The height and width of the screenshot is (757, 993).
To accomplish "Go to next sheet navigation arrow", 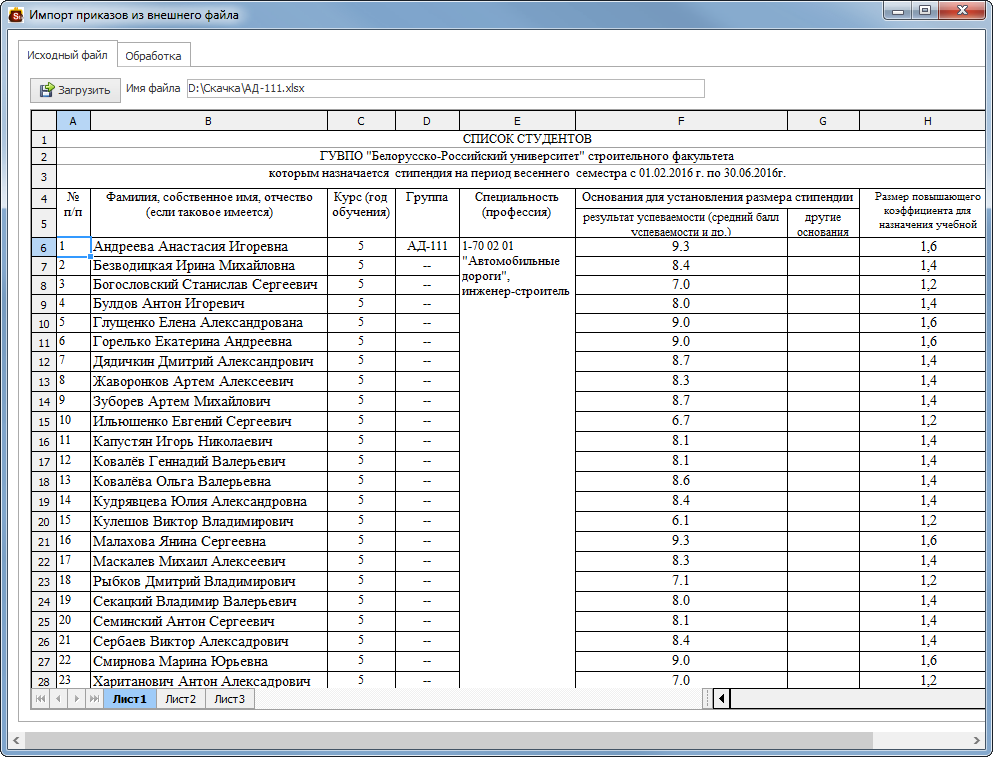I will [x=77, y=699].
